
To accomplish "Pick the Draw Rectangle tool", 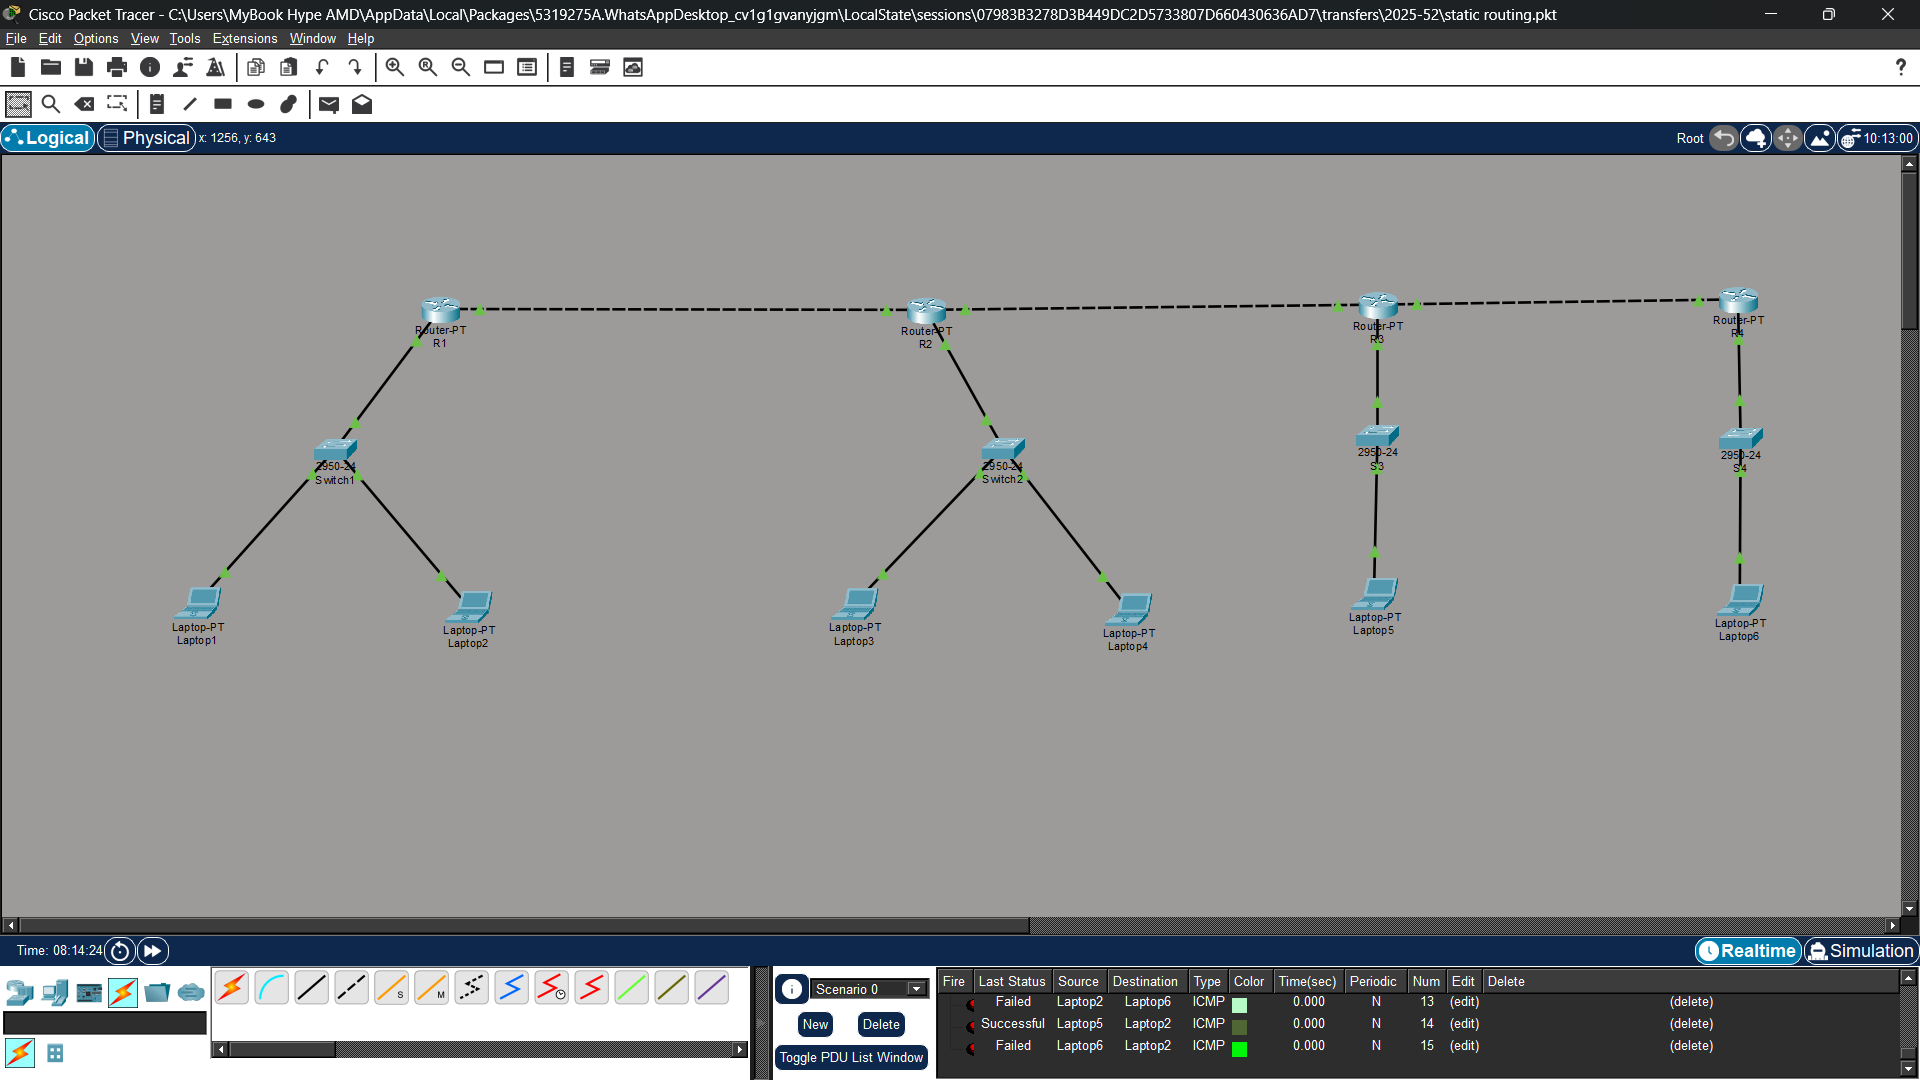I will click(223, 104).
